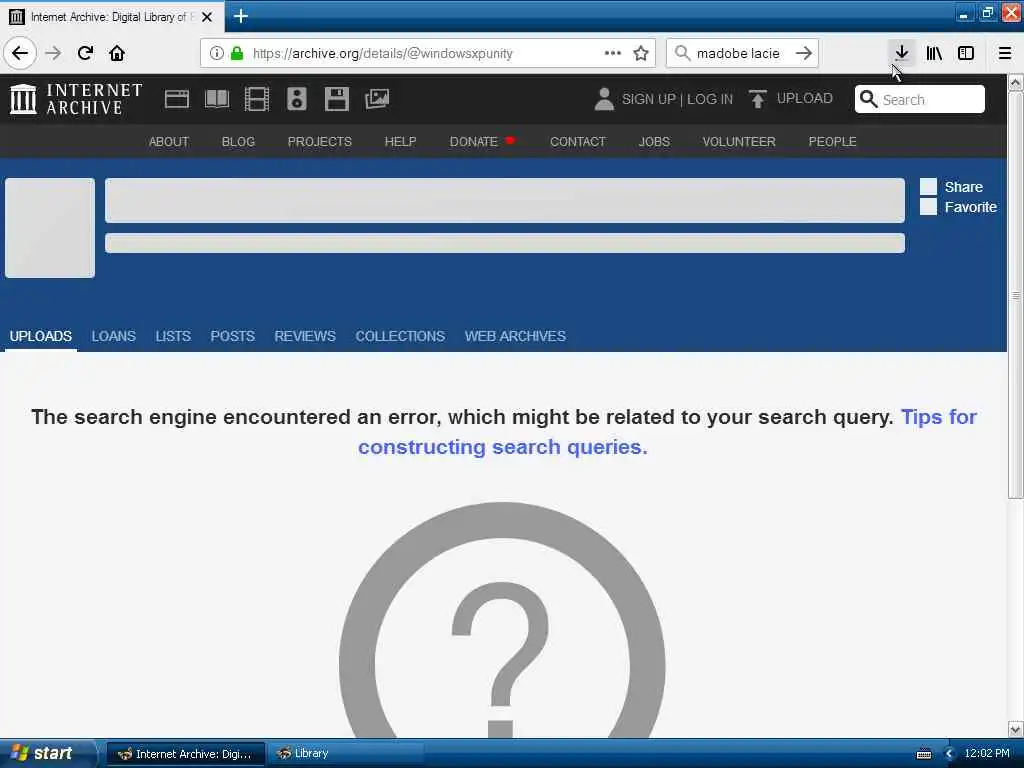Viewport: 1024px width, 768px height.
Task: Click the LOG IN link
Action: coord(710,99)
